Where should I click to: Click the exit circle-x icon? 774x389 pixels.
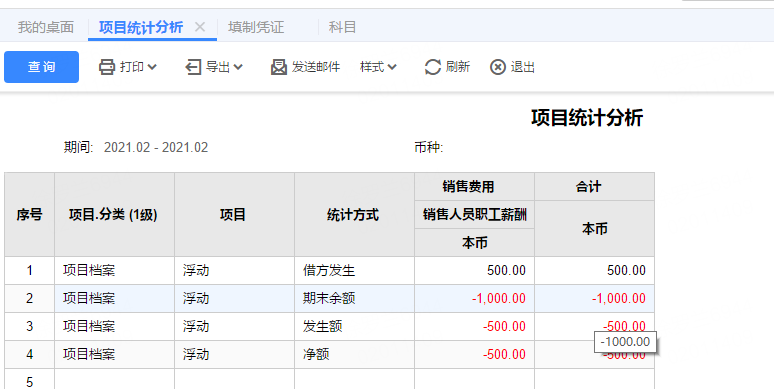(x=498, y=67)
